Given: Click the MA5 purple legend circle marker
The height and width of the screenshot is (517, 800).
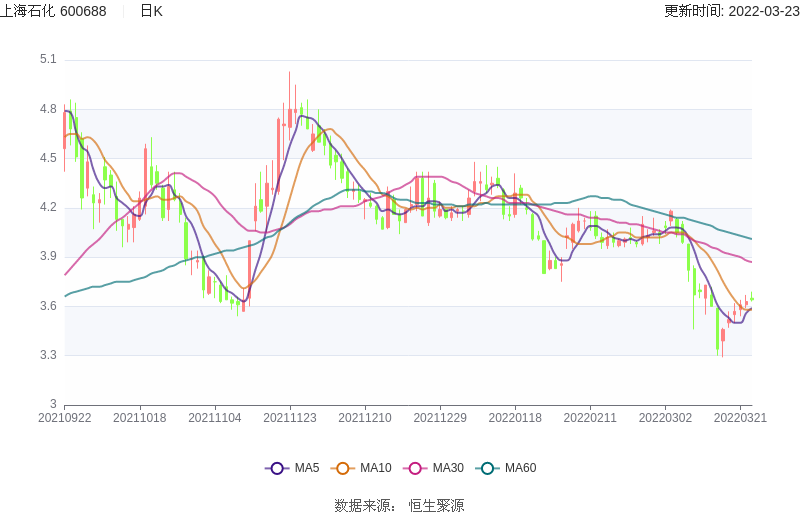Looking at the screenshot, I should 277,468.
